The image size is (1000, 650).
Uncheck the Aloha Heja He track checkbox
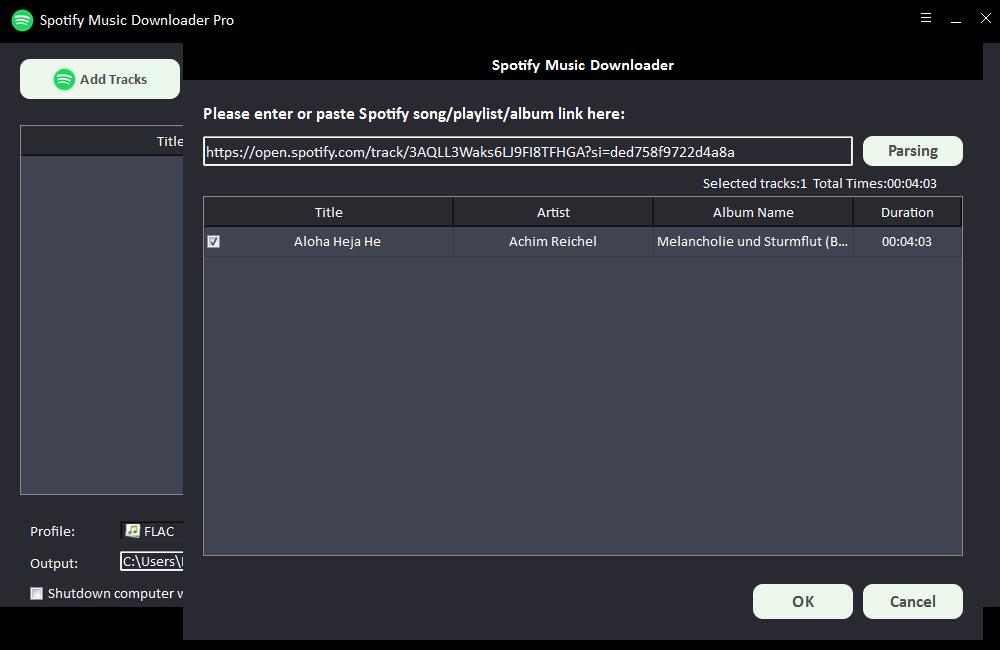[213, 241]
